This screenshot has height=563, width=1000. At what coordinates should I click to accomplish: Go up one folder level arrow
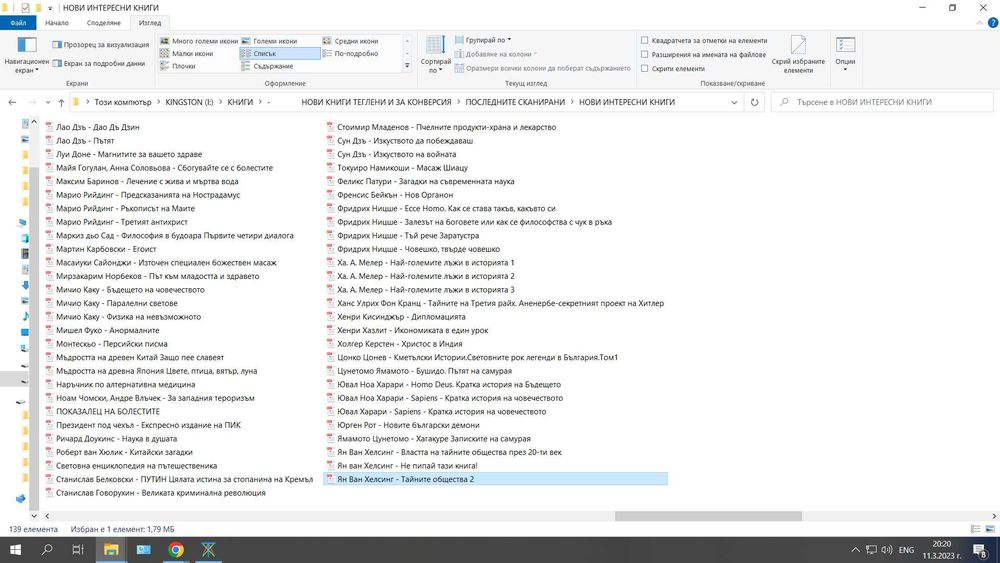[x=61, y=102]
